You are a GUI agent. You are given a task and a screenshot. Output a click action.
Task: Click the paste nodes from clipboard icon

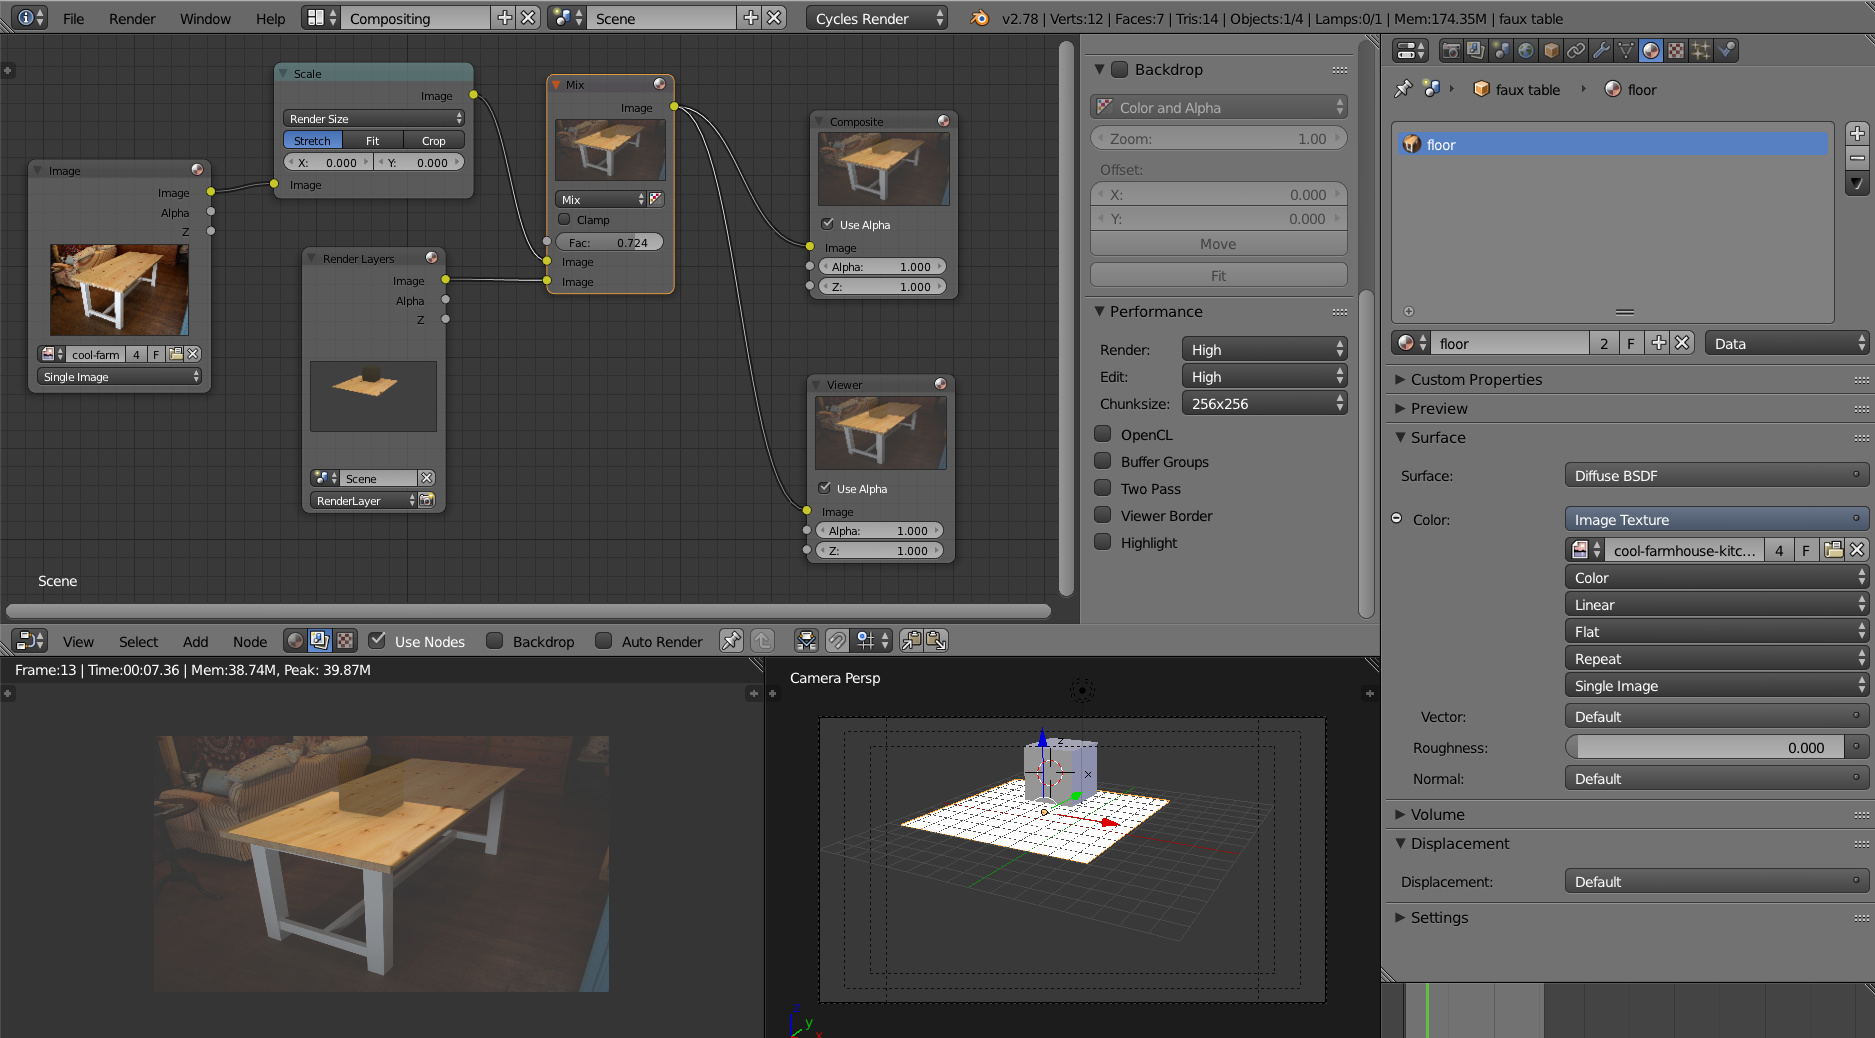point(936,641)
